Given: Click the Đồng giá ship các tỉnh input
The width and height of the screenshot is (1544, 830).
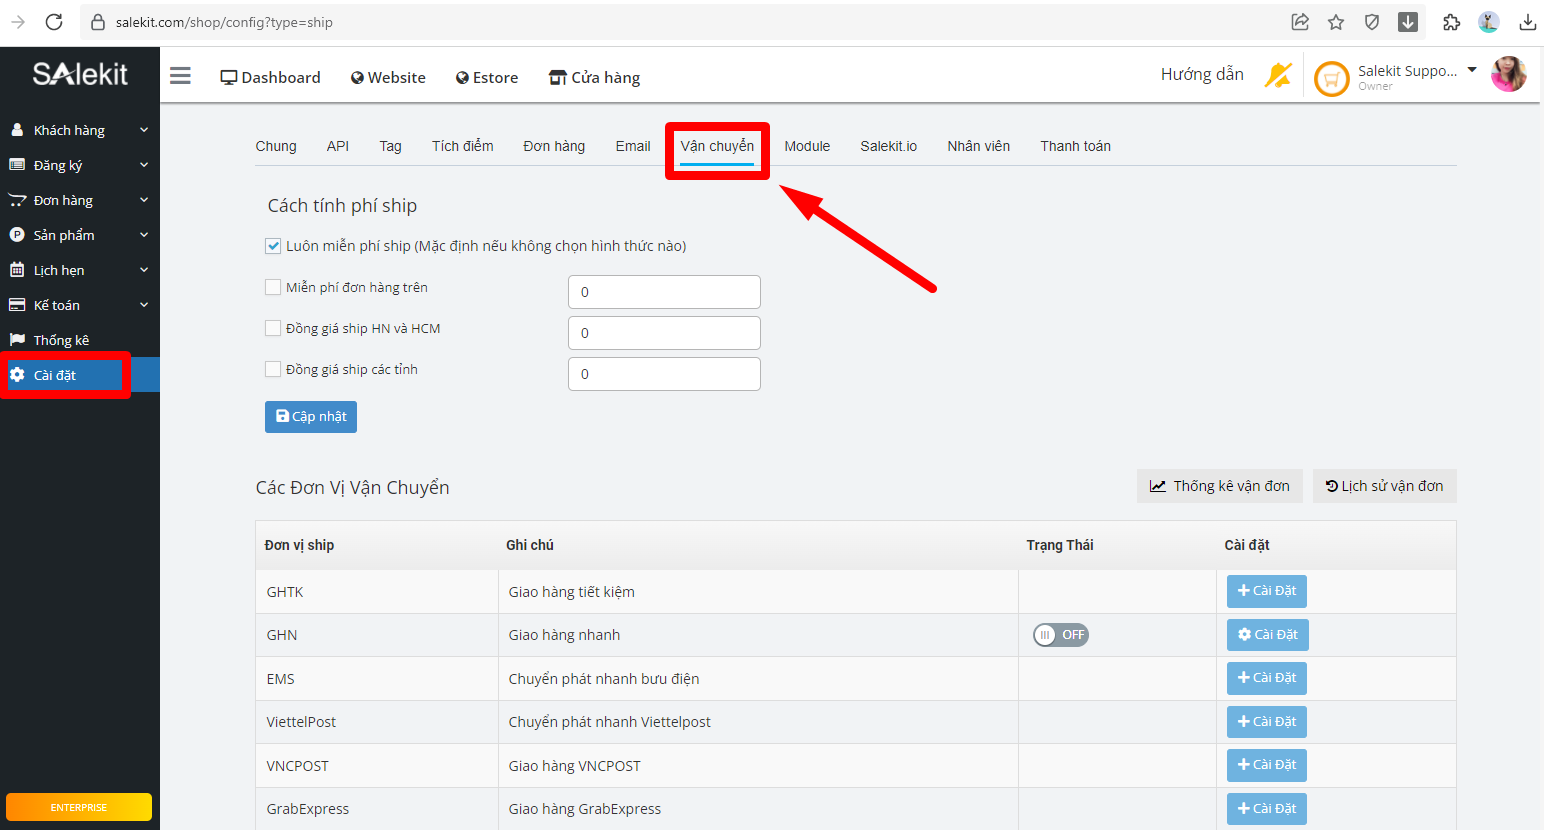Looking at the screenshot, I should pyautogui.click(x=664, y=374).
